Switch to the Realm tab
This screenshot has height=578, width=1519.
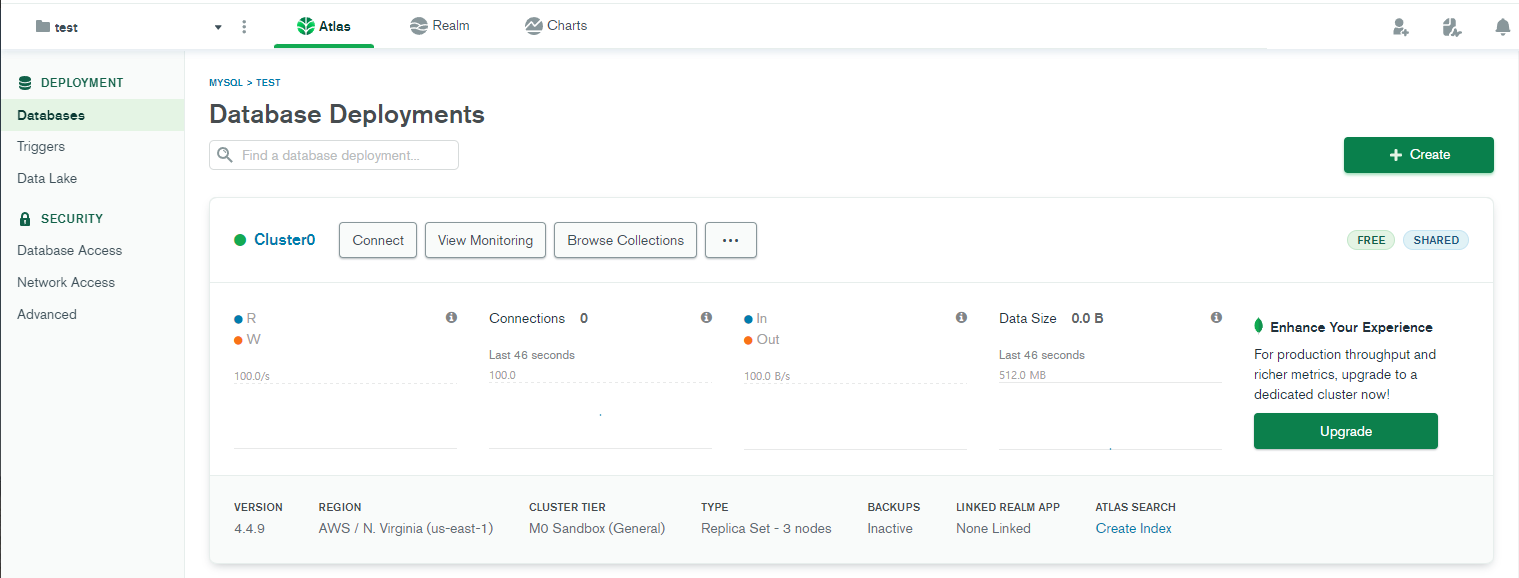(440, 26)
